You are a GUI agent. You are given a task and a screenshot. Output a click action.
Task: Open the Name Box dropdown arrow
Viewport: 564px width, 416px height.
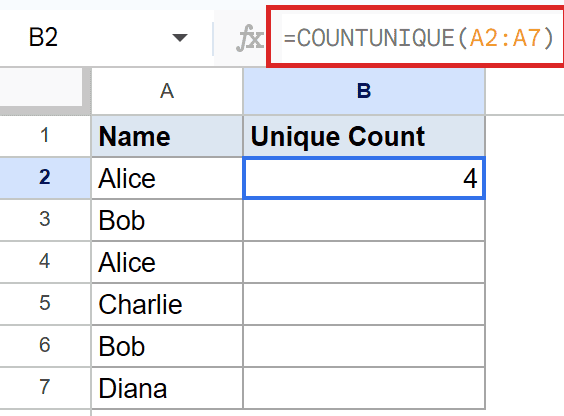tap(179, 37)
